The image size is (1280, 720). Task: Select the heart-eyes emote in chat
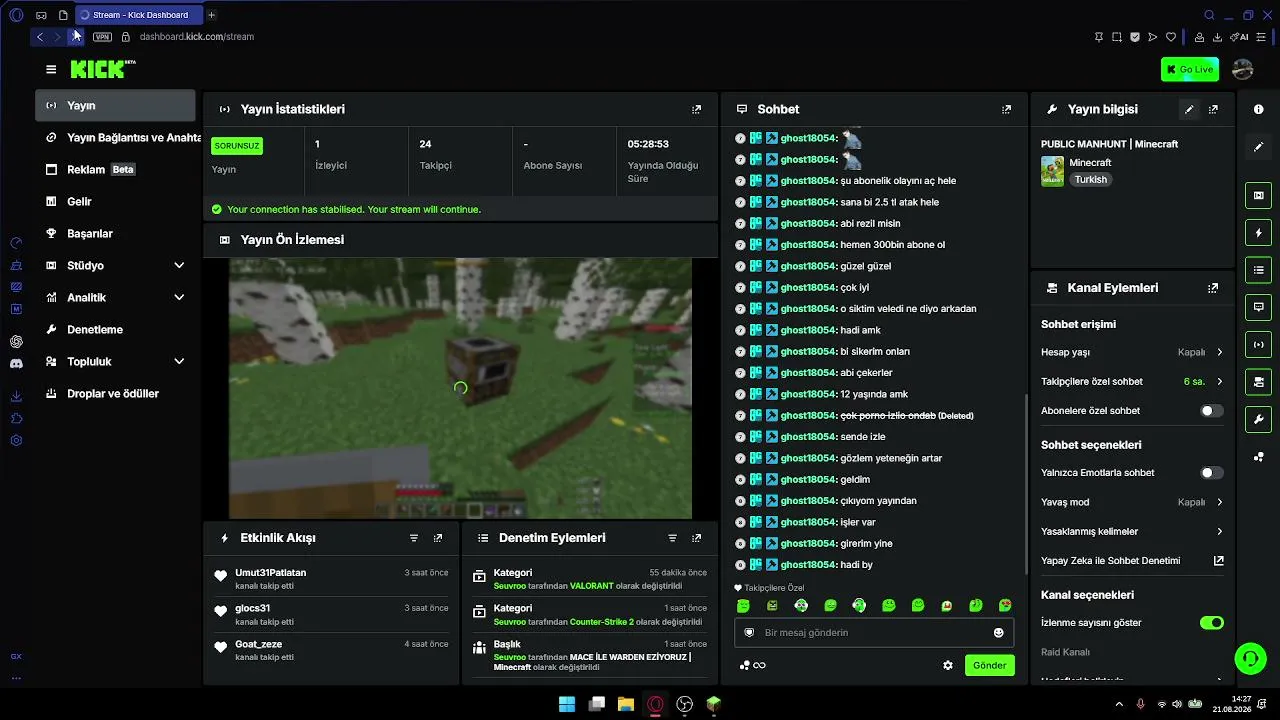coord(1006,606)
